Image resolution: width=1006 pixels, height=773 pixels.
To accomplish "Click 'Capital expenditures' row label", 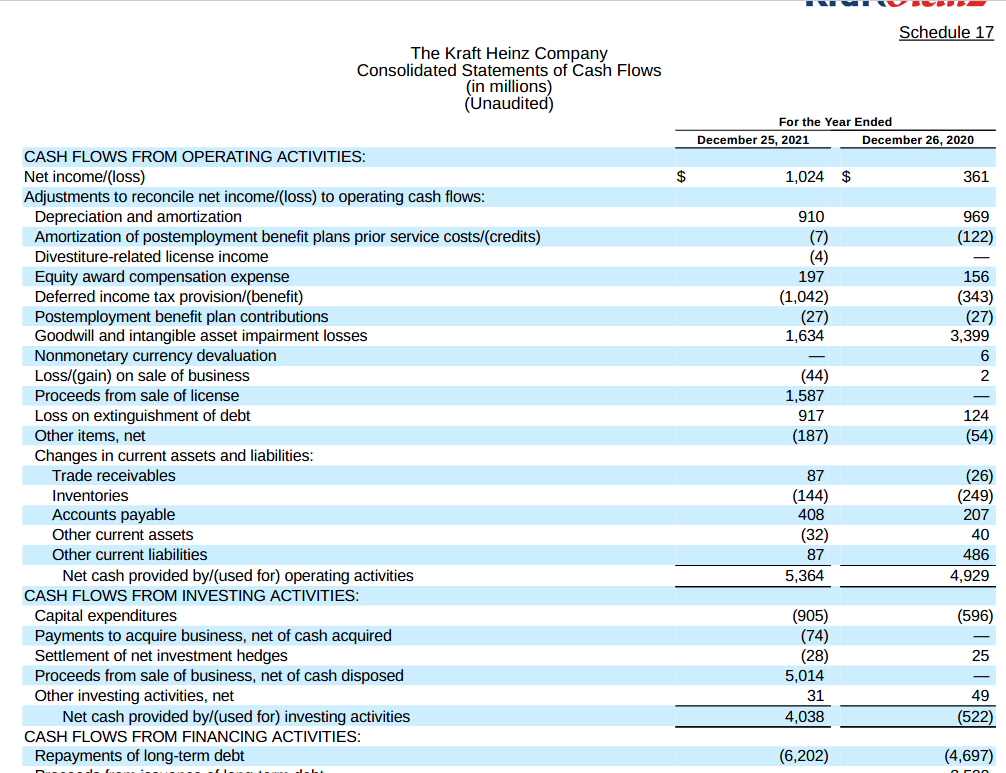I will 106,615.
